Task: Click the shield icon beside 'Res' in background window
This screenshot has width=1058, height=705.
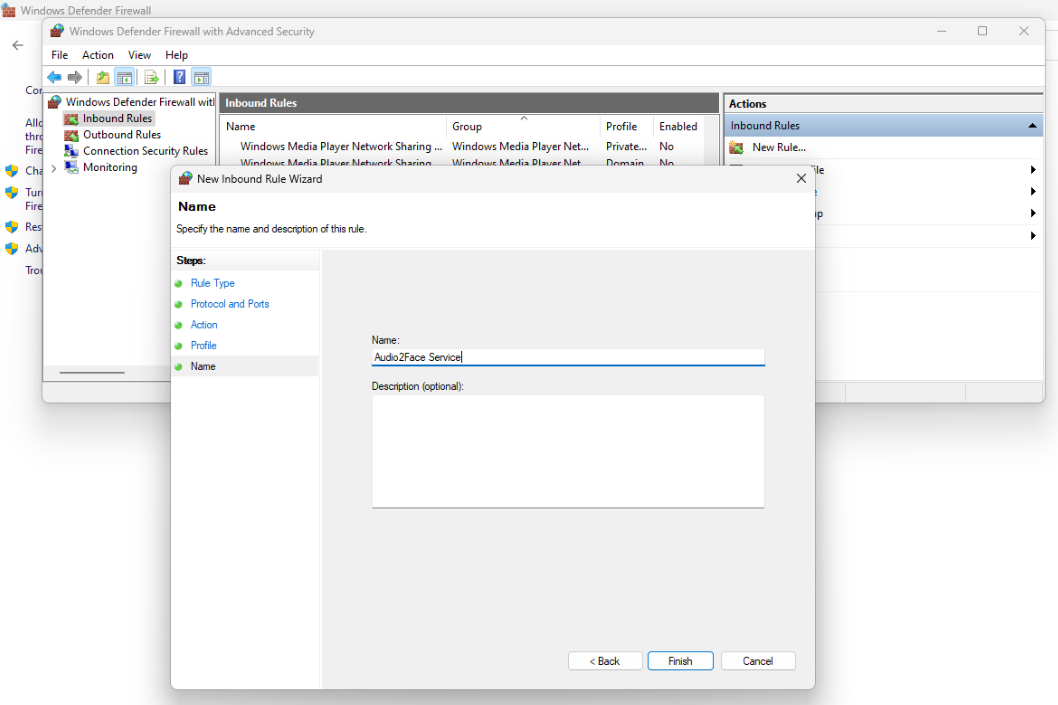Action: pyautogui.click(x=11, y=227)
